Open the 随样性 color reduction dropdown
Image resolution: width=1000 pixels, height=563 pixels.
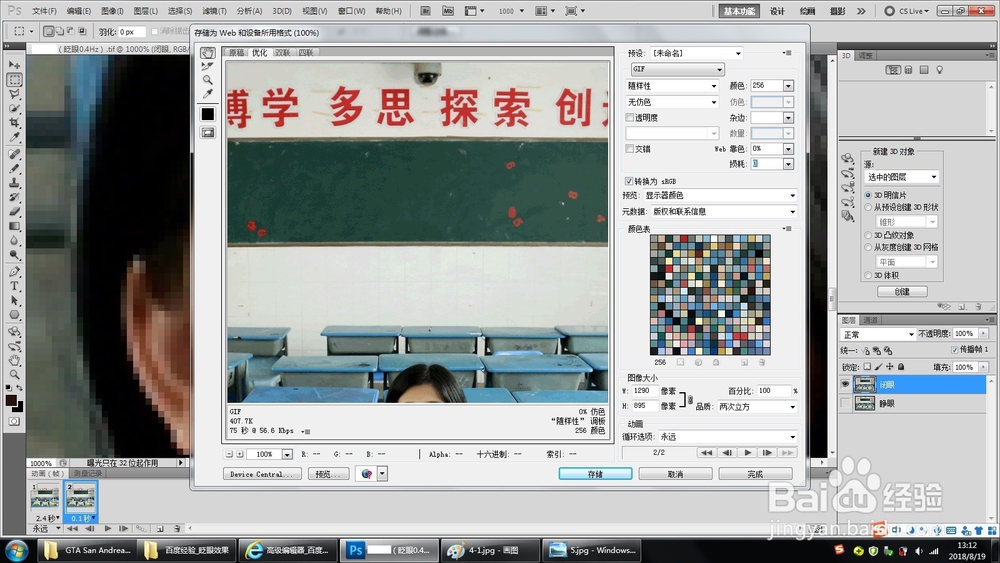672,85
